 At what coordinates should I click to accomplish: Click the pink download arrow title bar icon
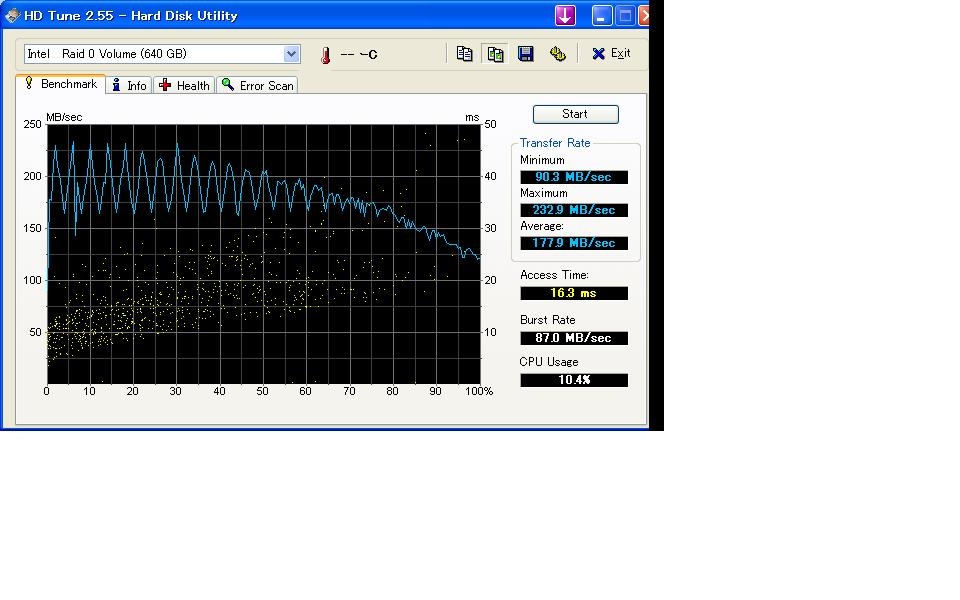click(x=565, y=15)
